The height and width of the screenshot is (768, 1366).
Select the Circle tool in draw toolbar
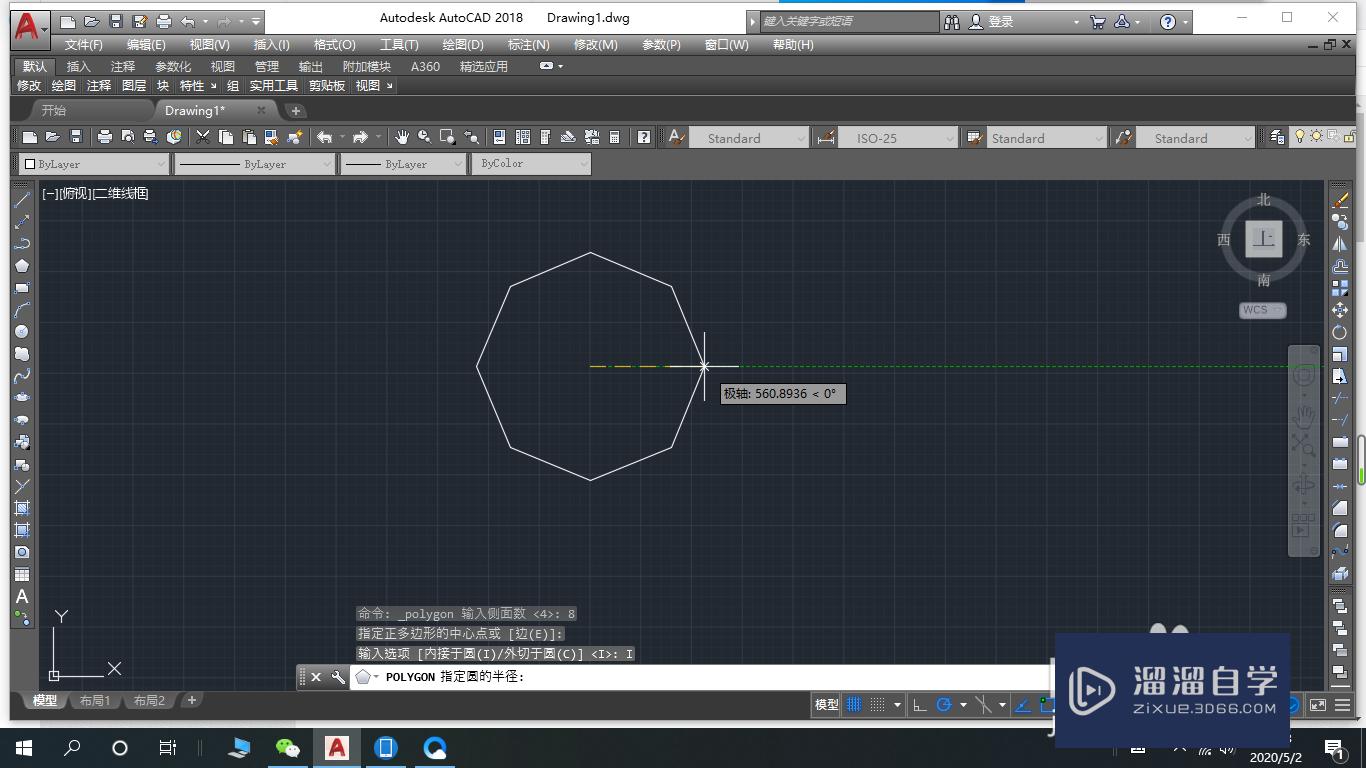[x=21, y=332]
